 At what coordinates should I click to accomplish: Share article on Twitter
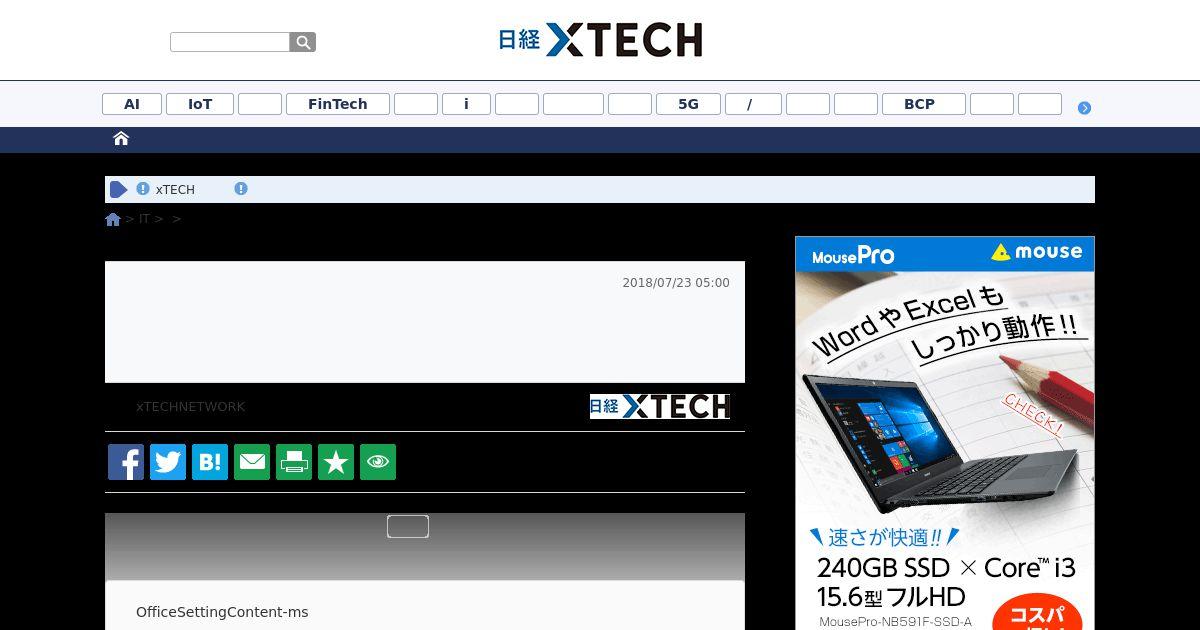click(168, 462)
